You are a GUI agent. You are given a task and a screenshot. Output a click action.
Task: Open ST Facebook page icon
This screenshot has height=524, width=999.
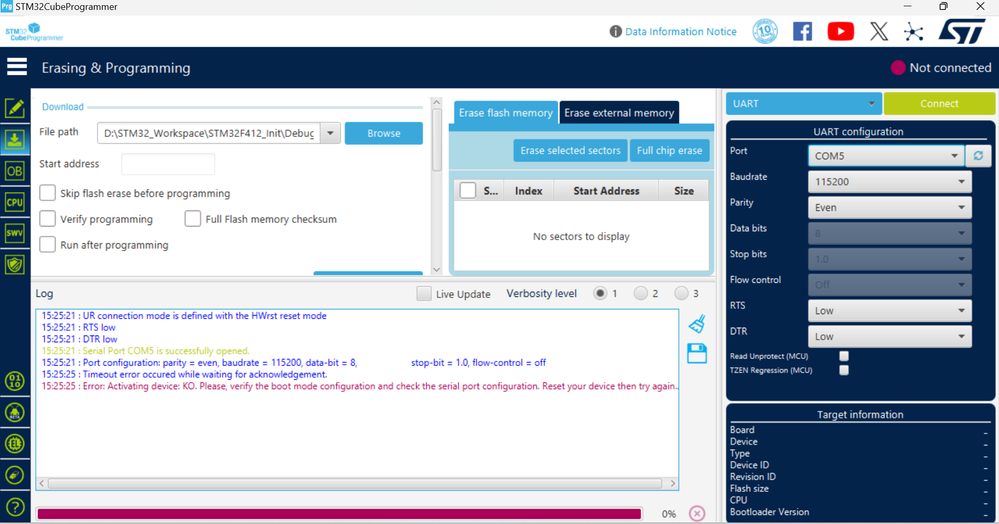point(802,31)
